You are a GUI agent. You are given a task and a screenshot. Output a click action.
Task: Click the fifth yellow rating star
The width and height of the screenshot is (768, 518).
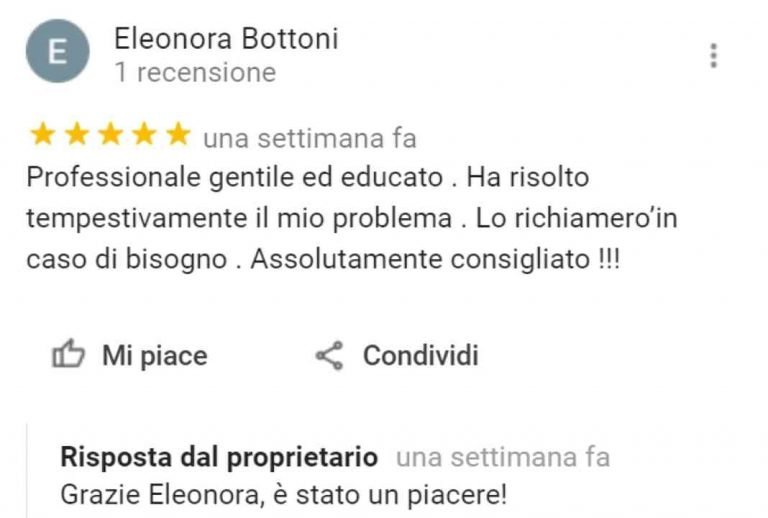coord(178,134)
